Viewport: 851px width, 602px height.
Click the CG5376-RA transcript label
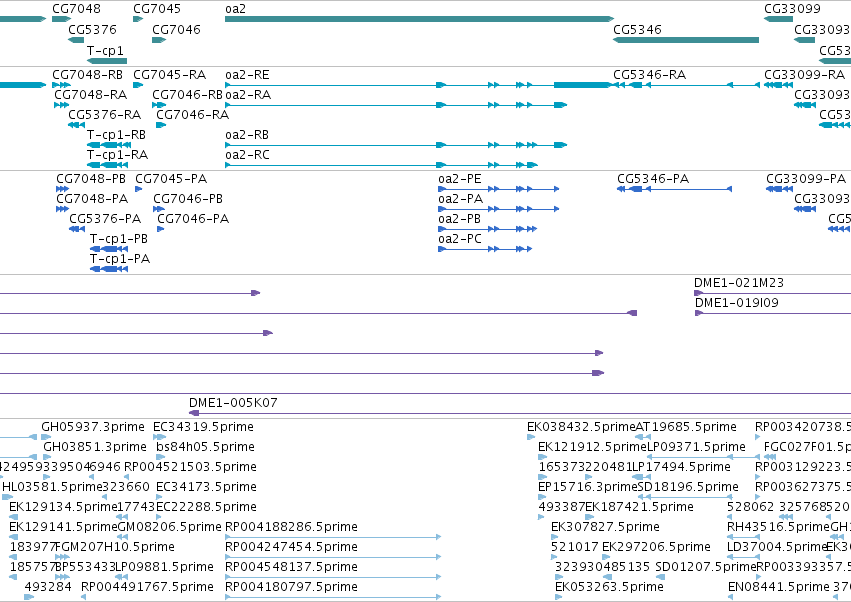pyautogui.click(x=105, y=115)
